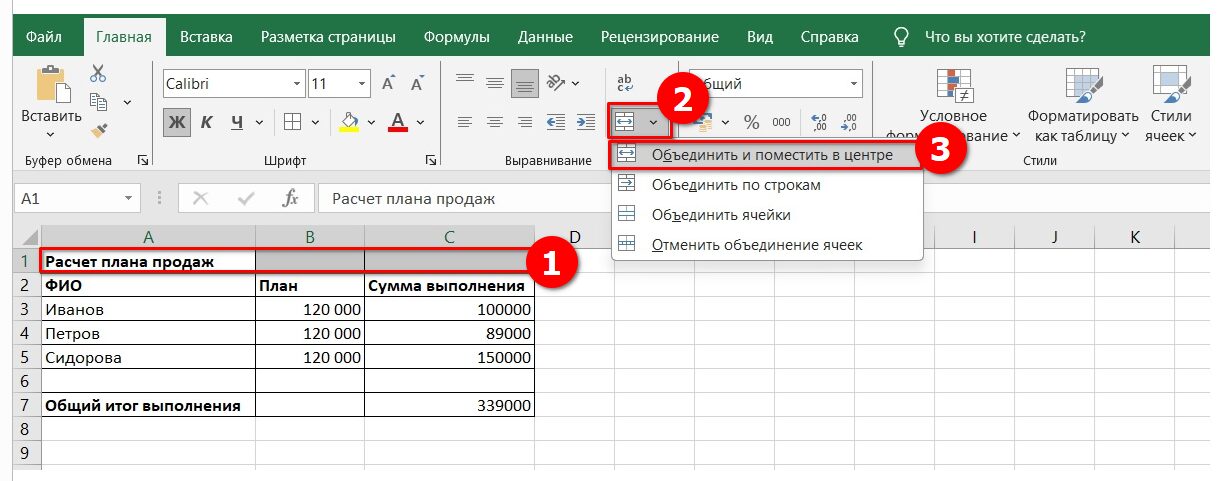Open the Вид tab

click(760, 37)
